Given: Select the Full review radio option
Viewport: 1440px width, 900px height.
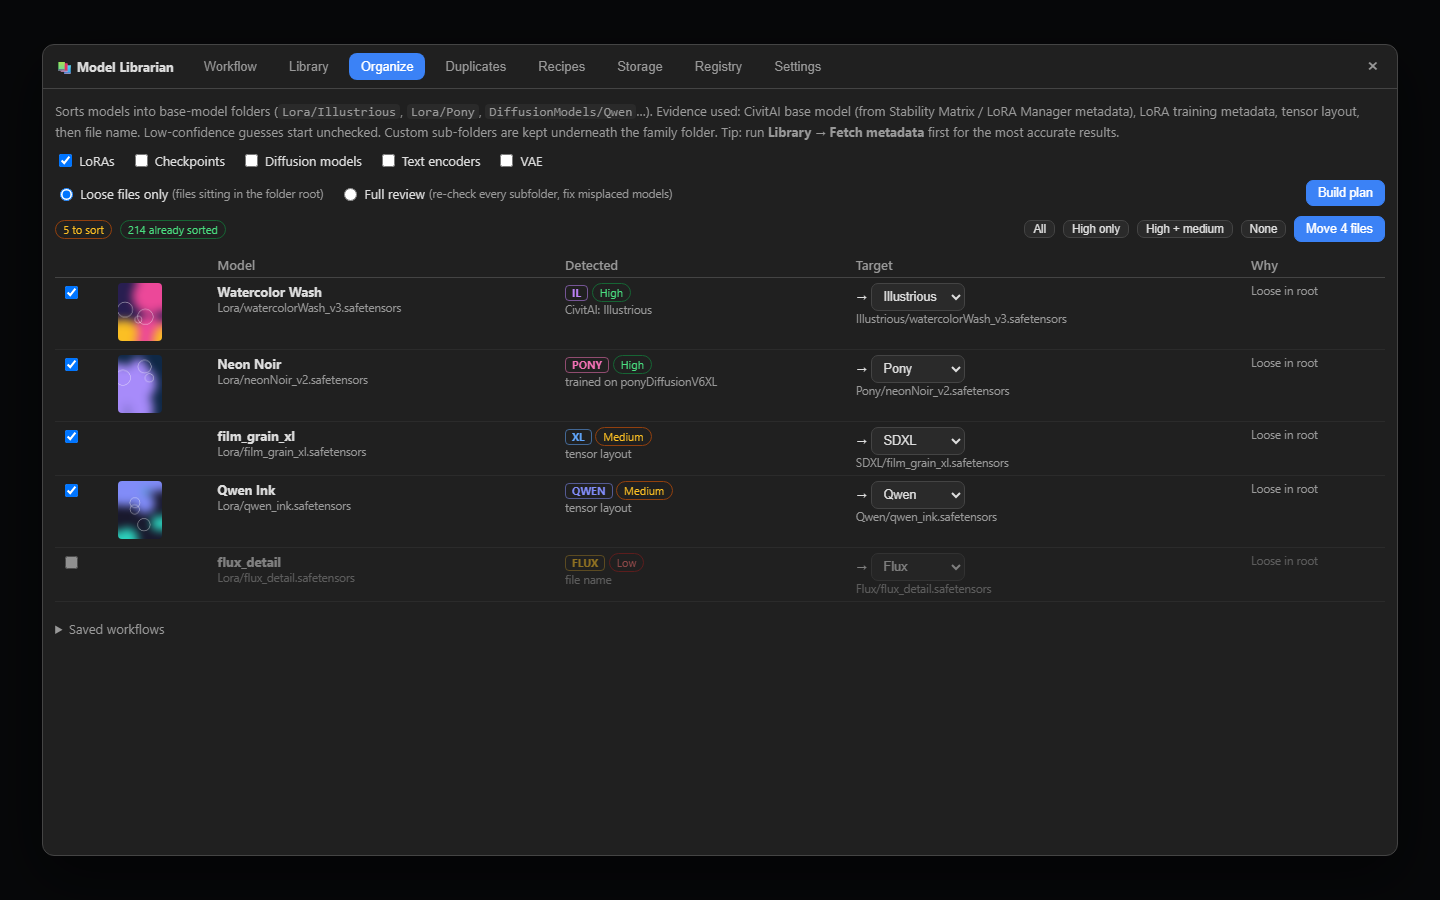Looking at the screenshot, I should click(350, 194).
